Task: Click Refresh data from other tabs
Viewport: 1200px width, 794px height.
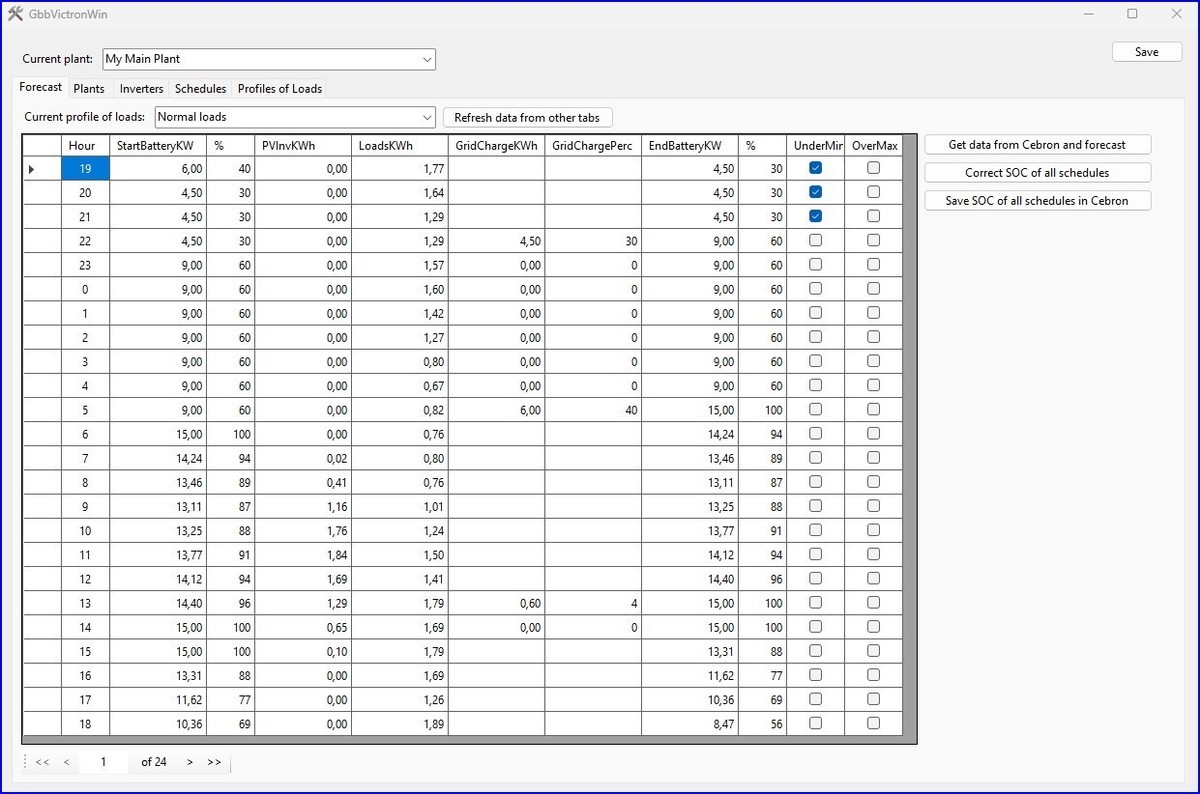Action: pyautogui.click(x=527, y=118)
